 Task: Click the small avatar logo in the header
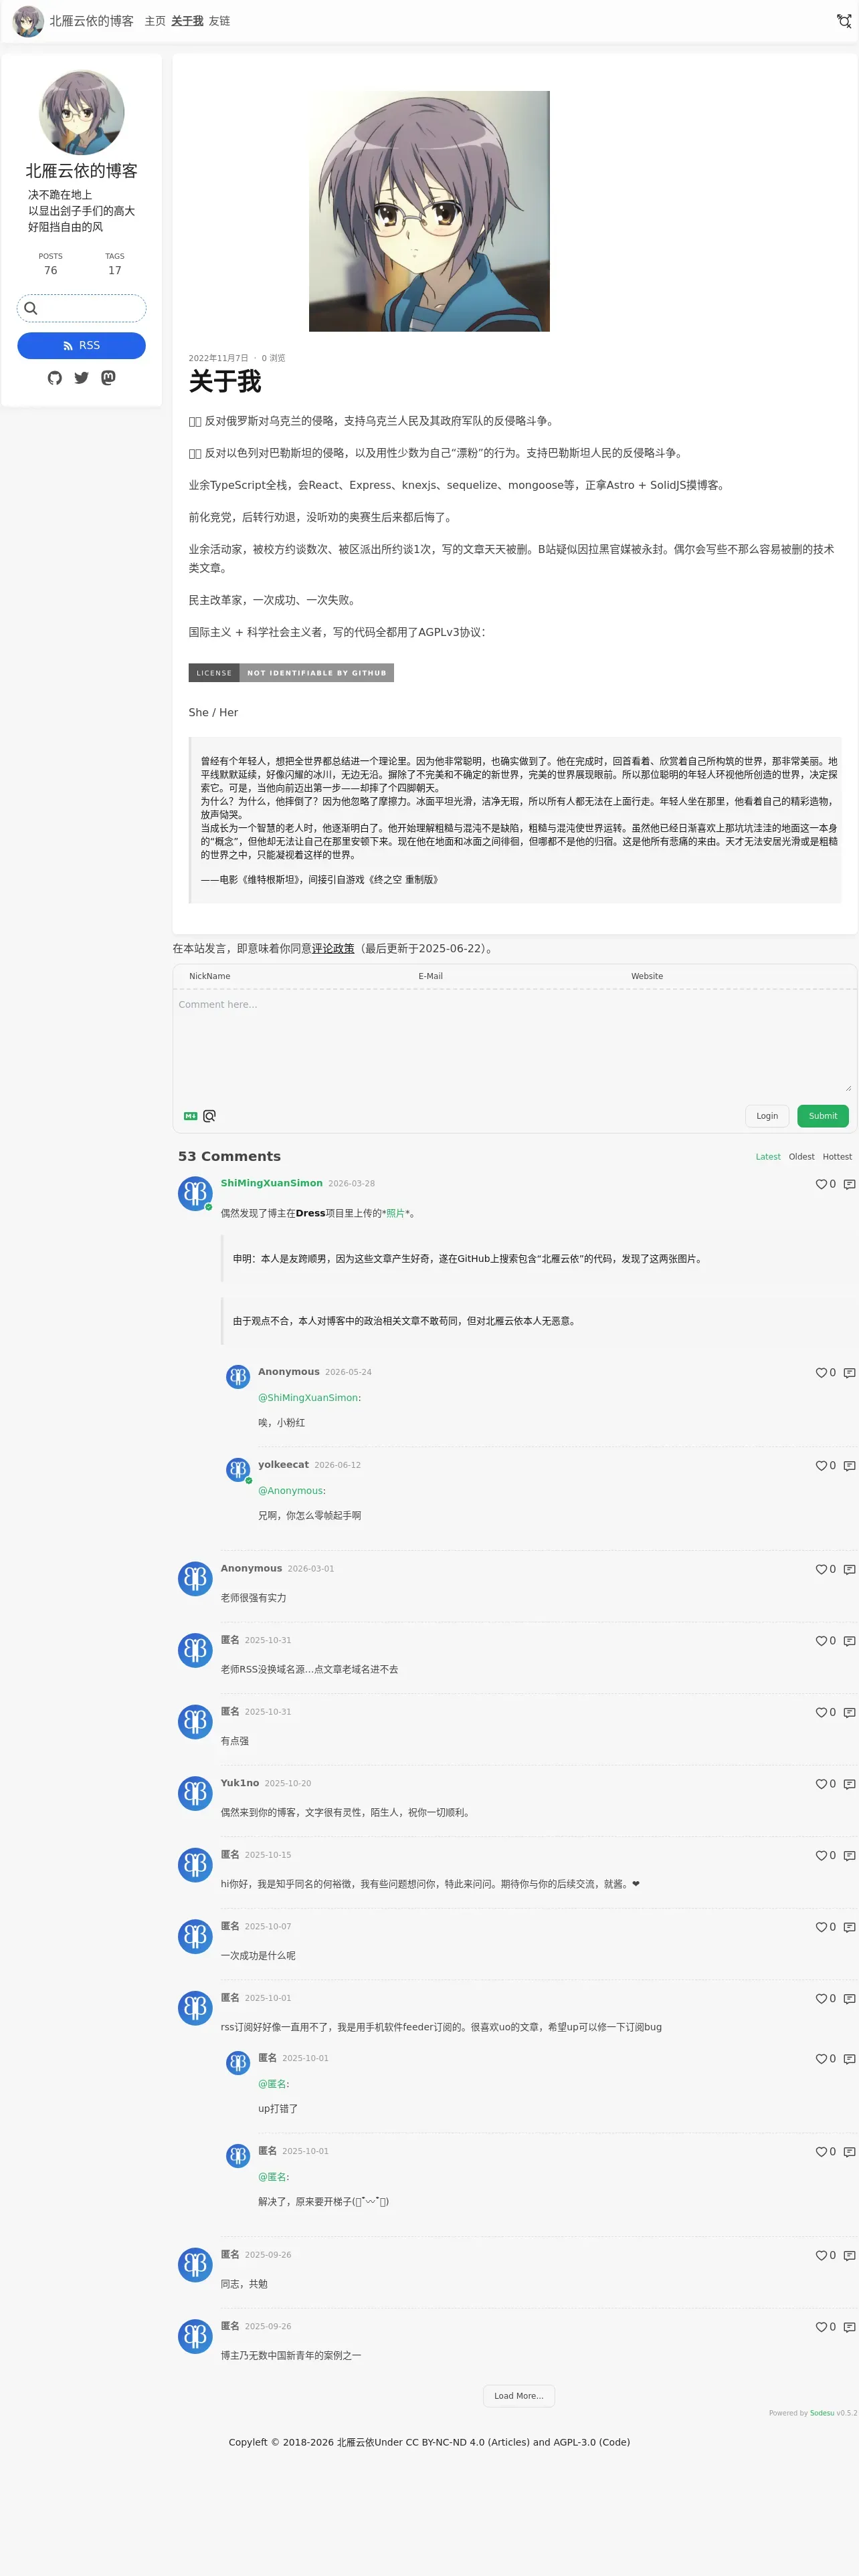point(28,21)
